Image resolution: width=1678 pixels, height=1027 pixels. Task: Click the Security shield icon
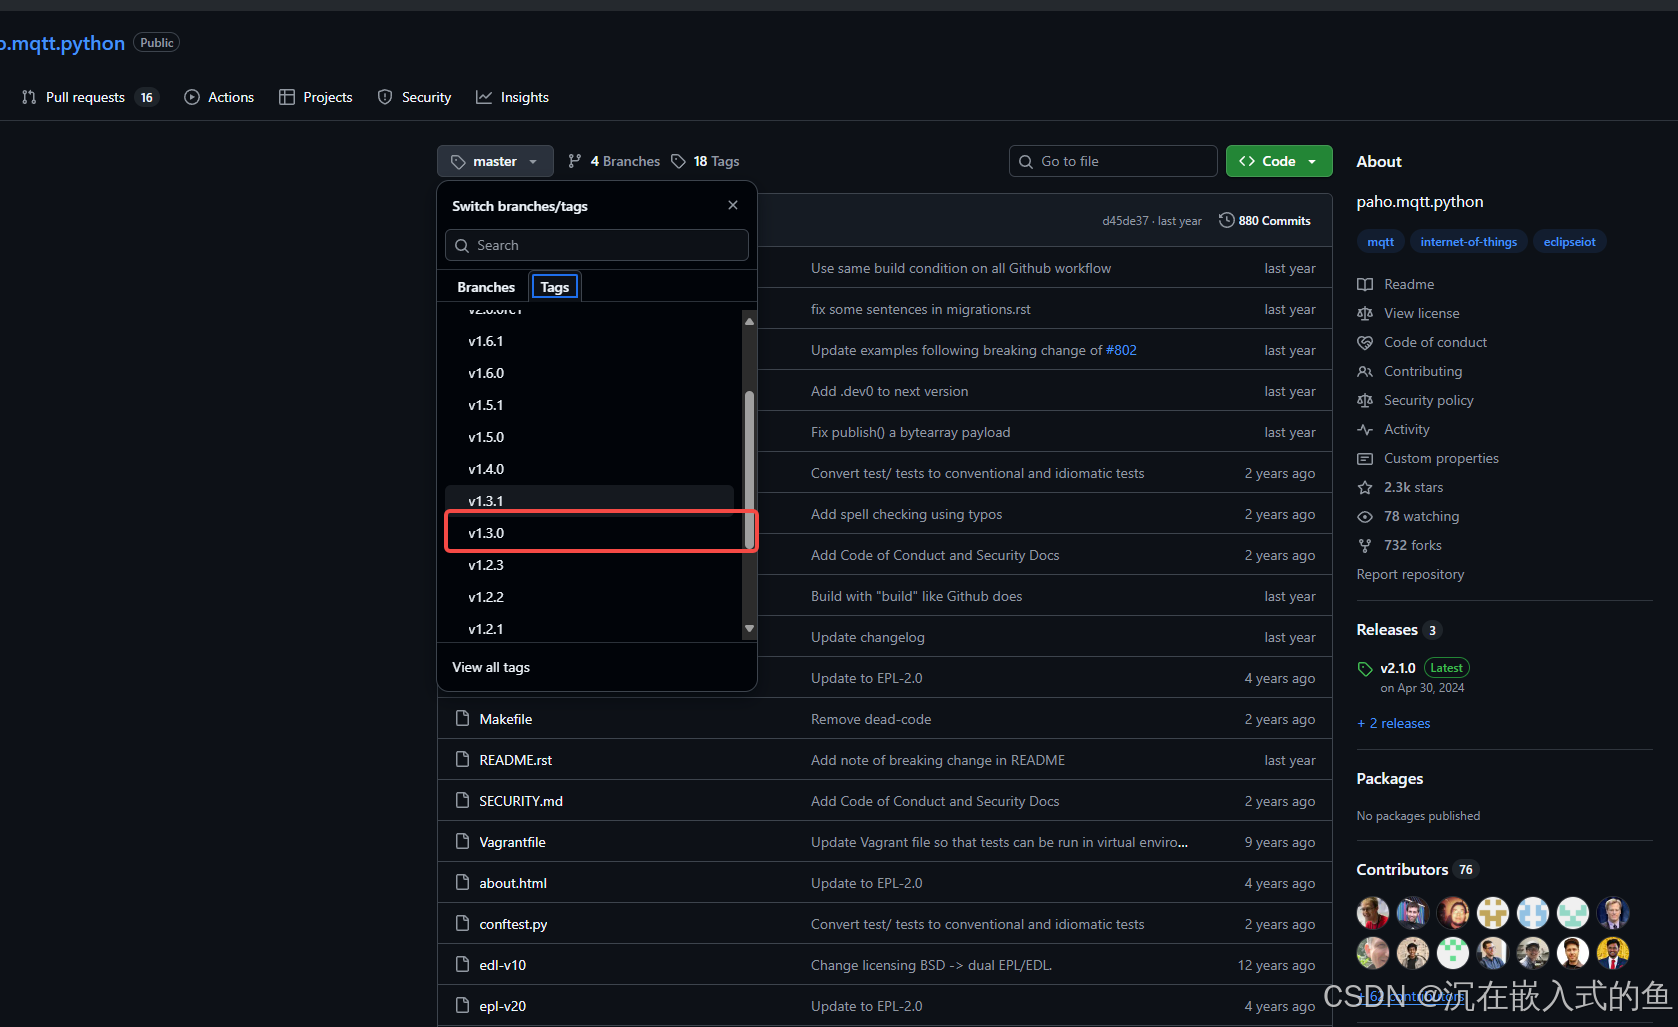tap(385, 97)
